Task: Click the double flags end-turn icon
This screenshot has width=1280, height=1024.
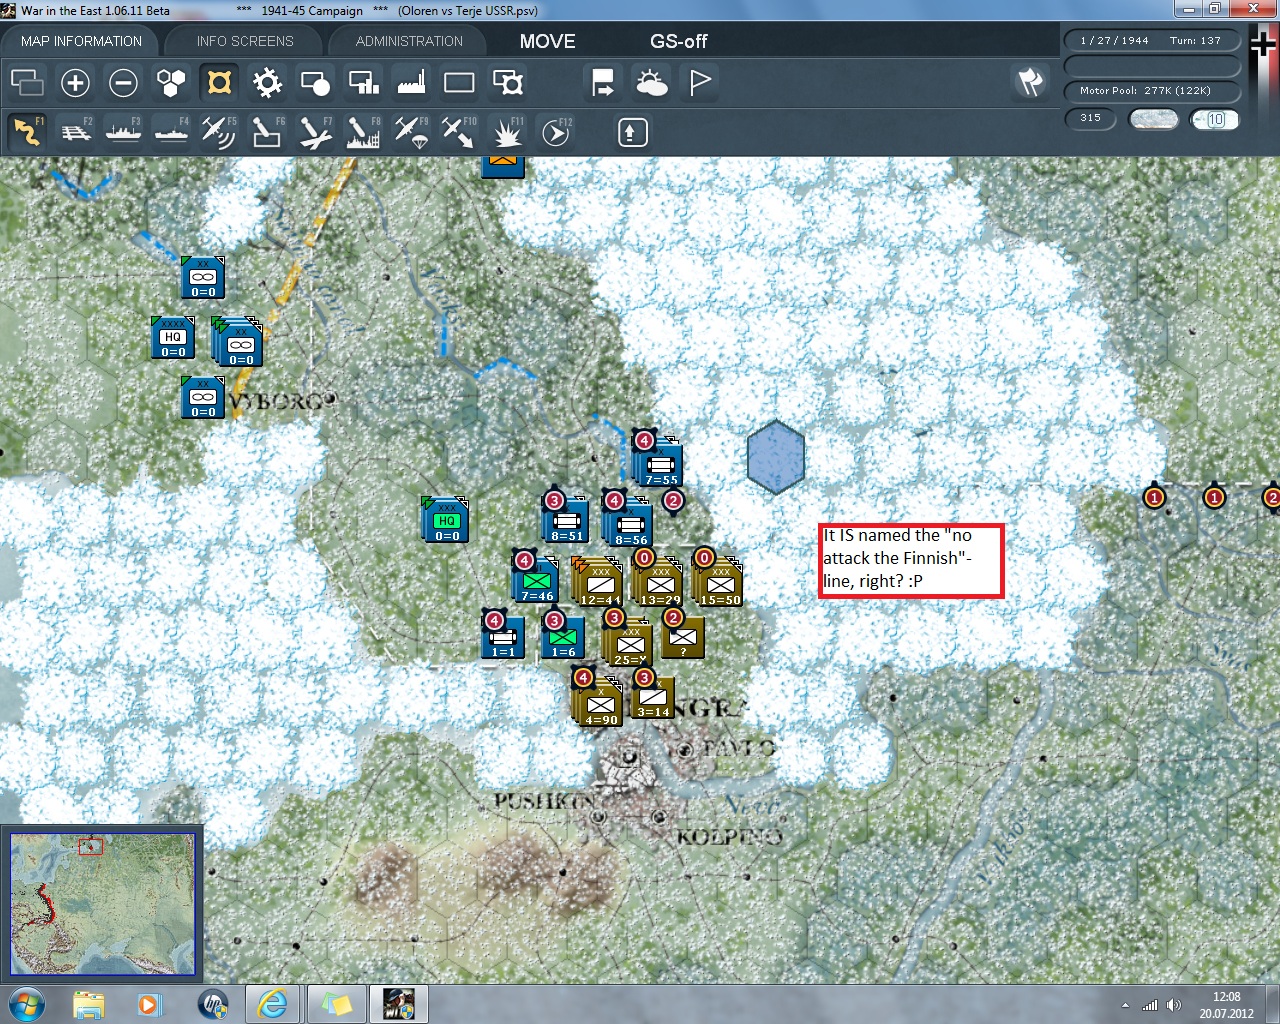Action: 1030,82
